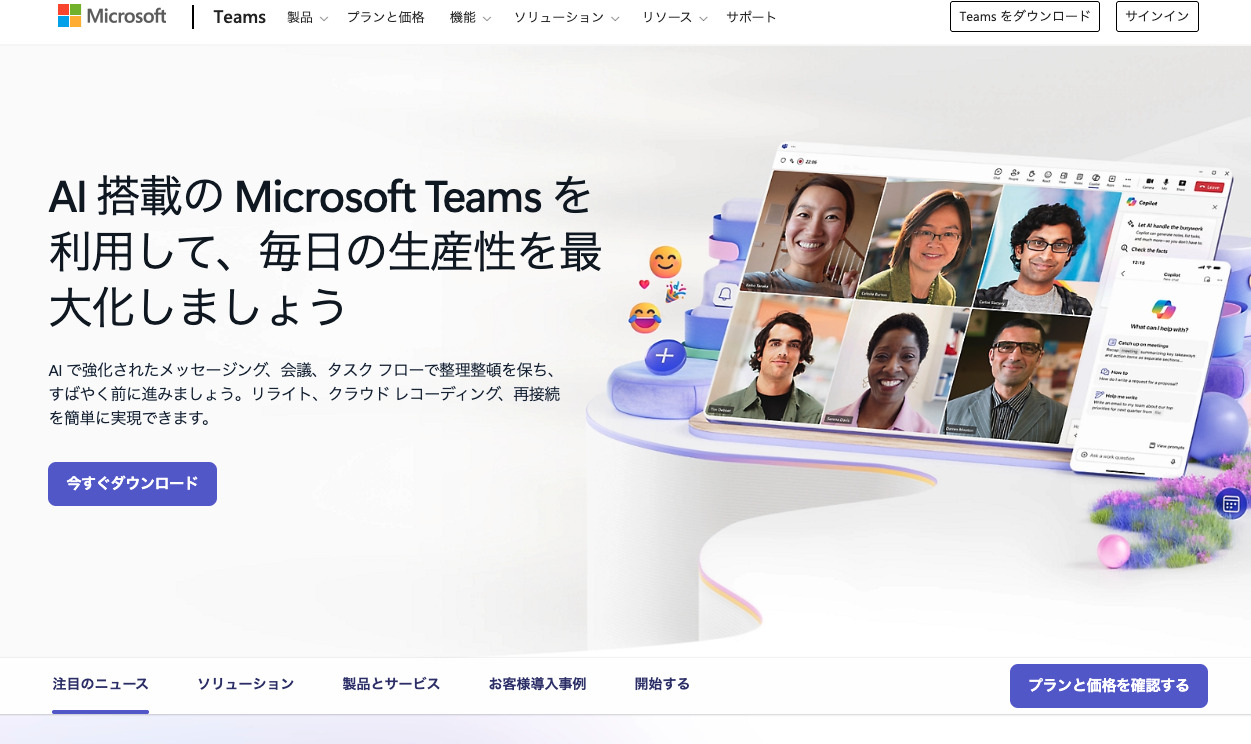Click the Microsoft logo

pos(112,17)
